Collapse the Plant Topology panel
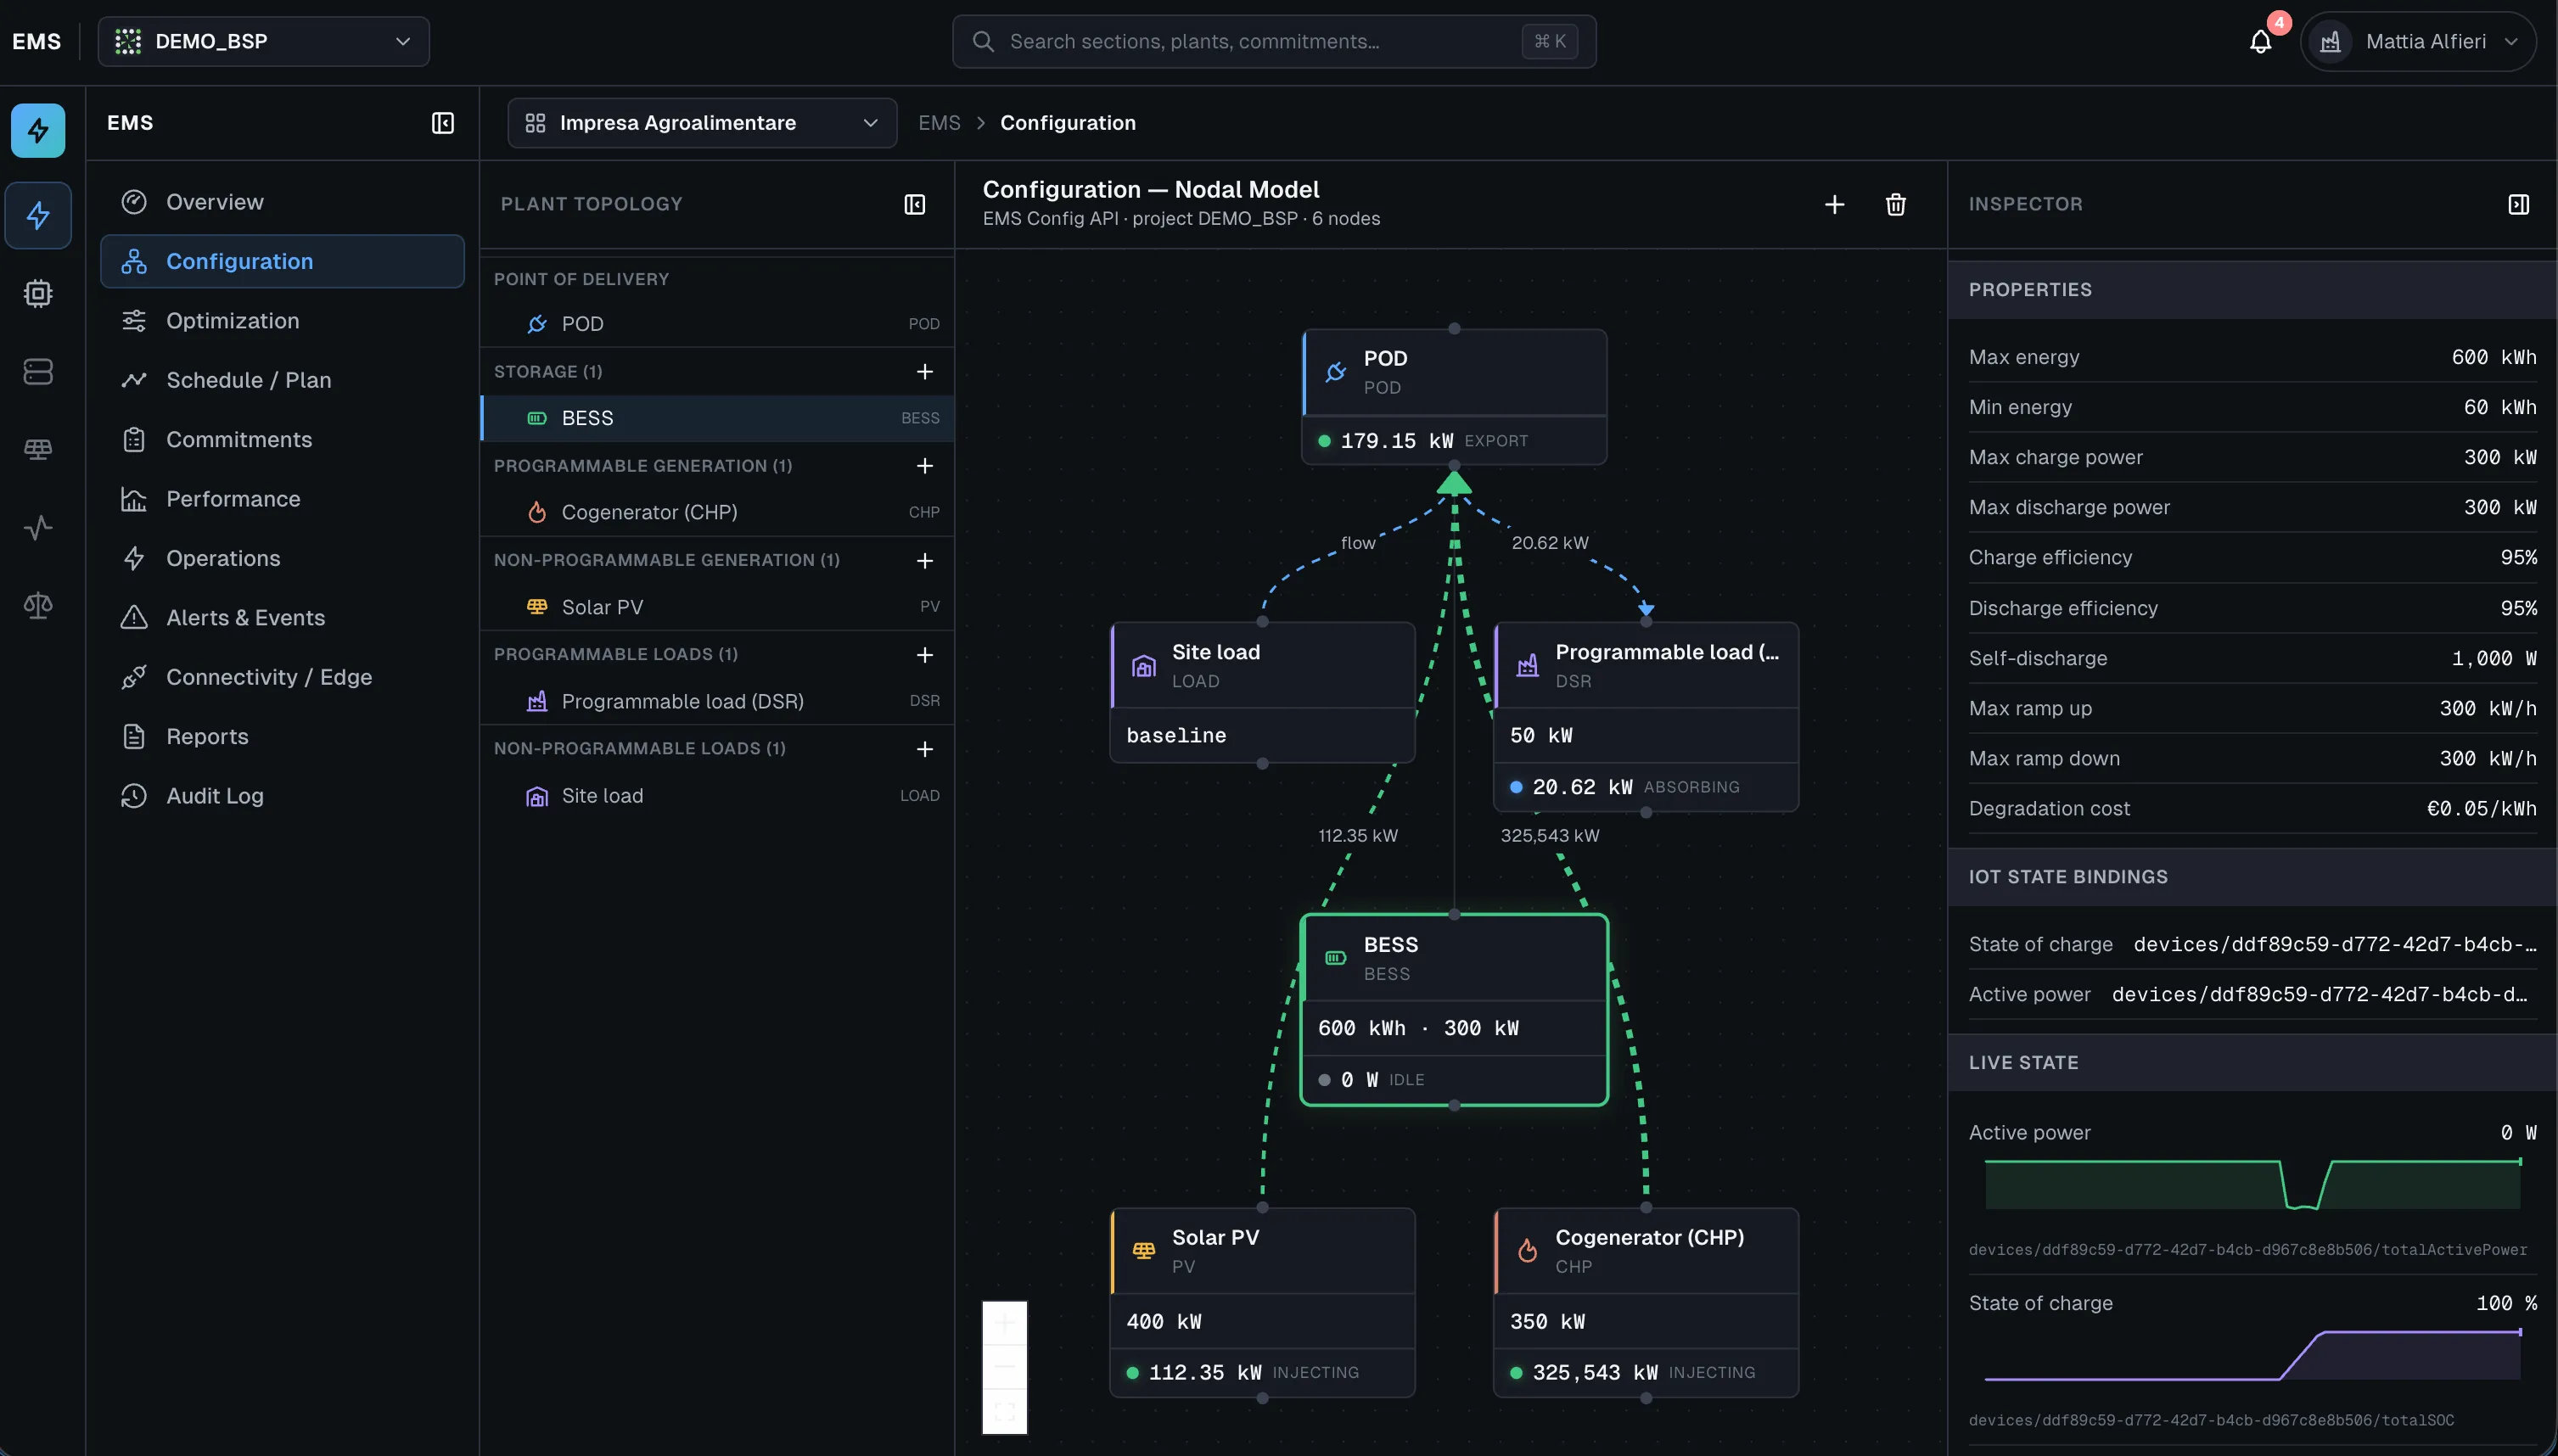Image resolution: width=2558 pixels, height=1456 pixels. tap(914, 204)
